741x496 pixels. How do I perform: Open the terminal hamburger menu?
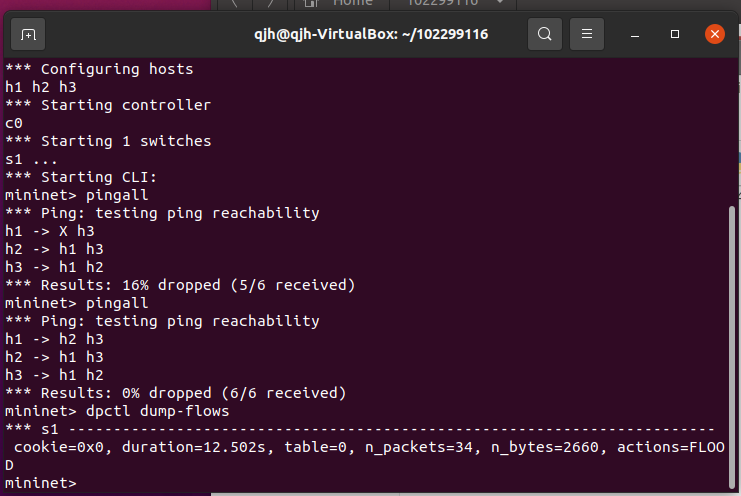click(x=586, y=34)
